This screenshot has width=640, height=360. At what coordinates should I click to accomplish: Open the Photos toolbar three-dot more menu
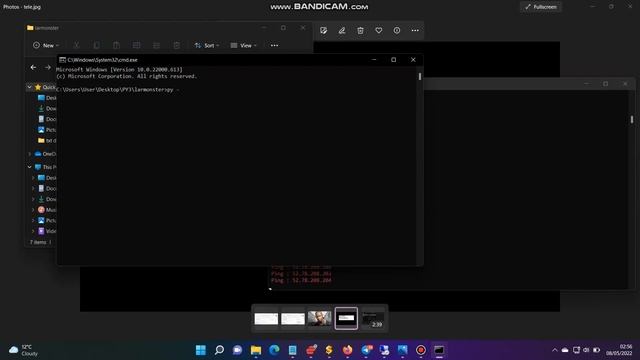click(415, 31)
